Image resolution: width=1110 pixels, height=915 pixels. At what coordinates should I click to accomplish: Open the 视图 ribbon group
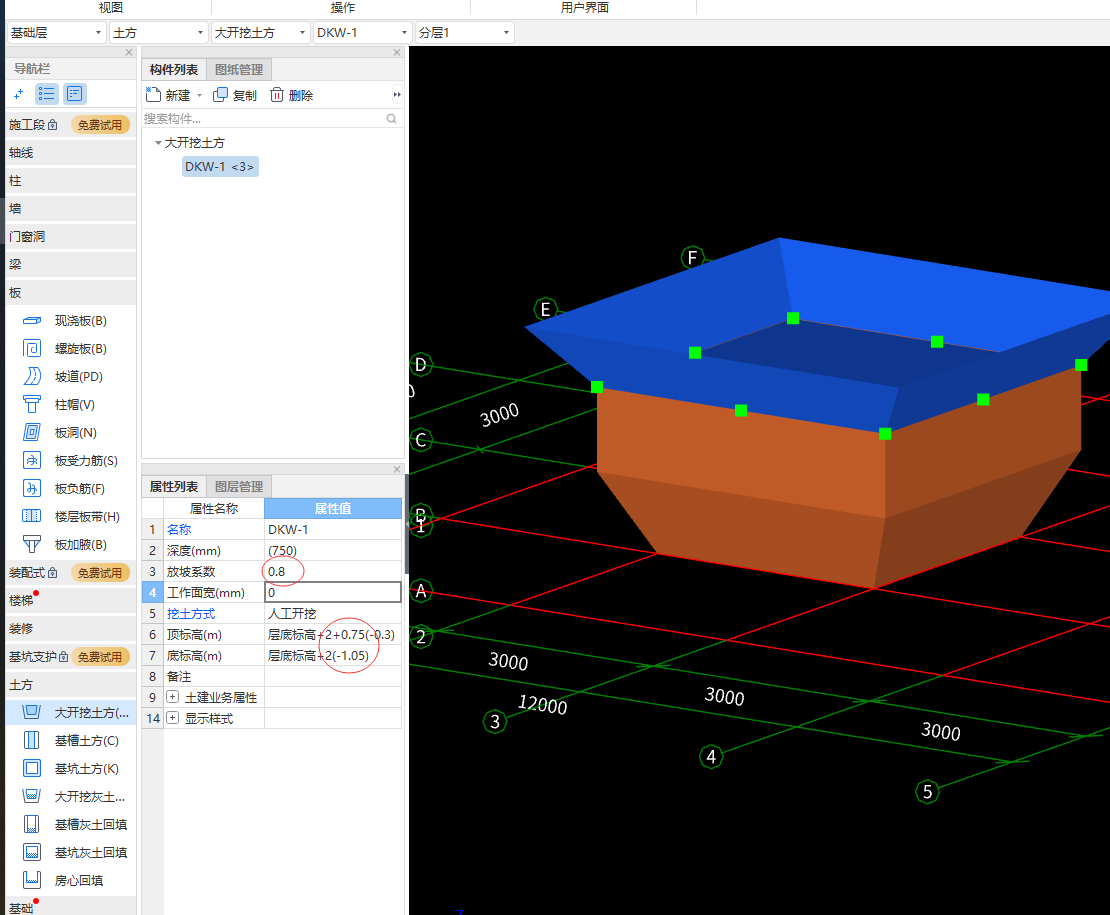coord(110,8)
